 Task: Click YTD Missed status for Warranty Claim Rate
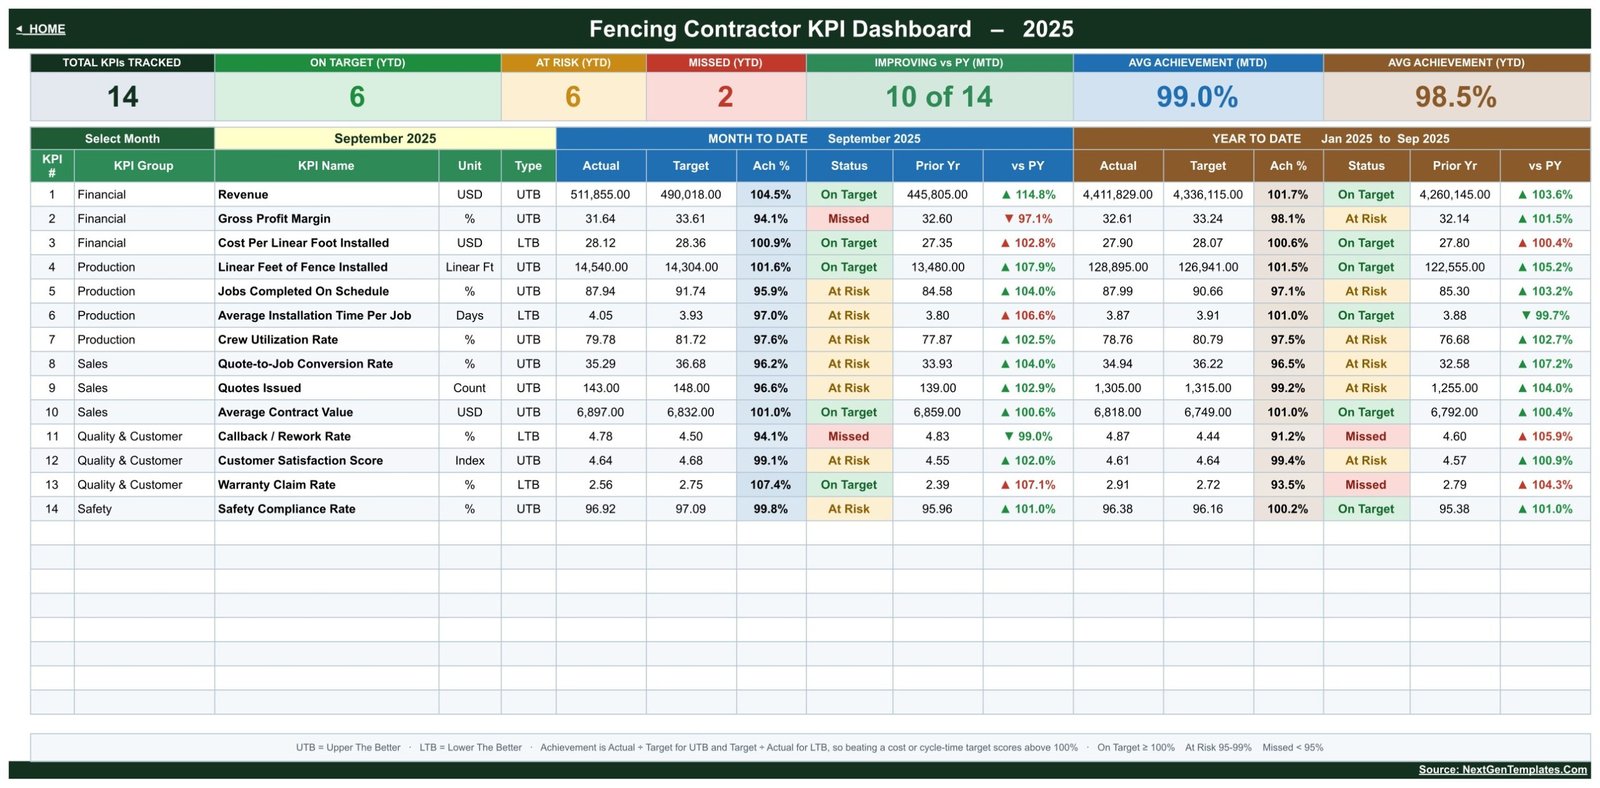click(1366, 485)
